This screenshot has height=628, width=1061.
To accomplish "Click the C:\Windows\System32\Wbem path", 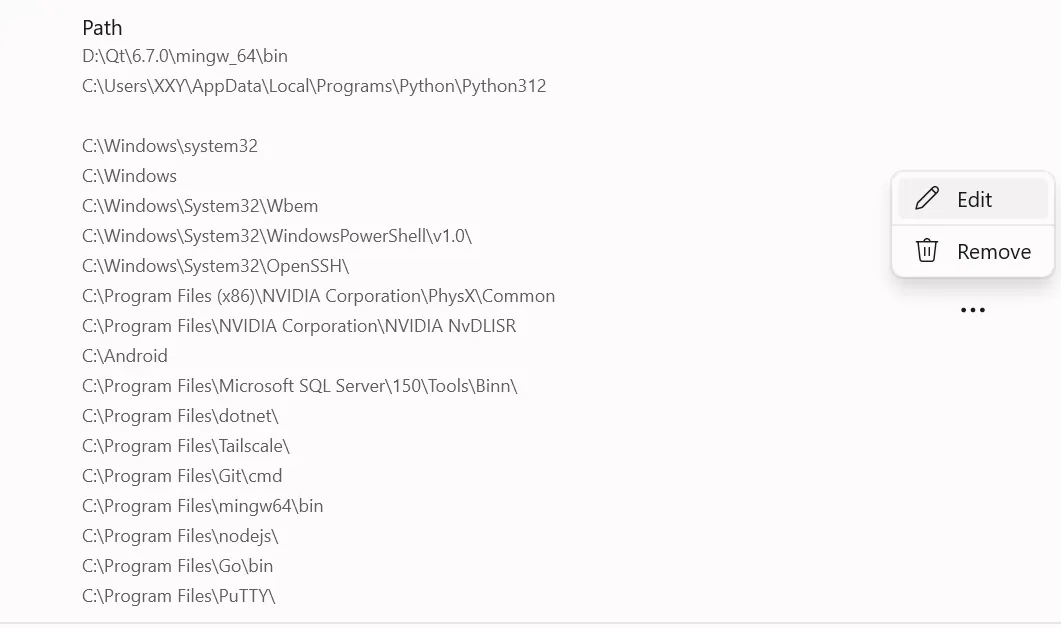I will pos(200,206).
